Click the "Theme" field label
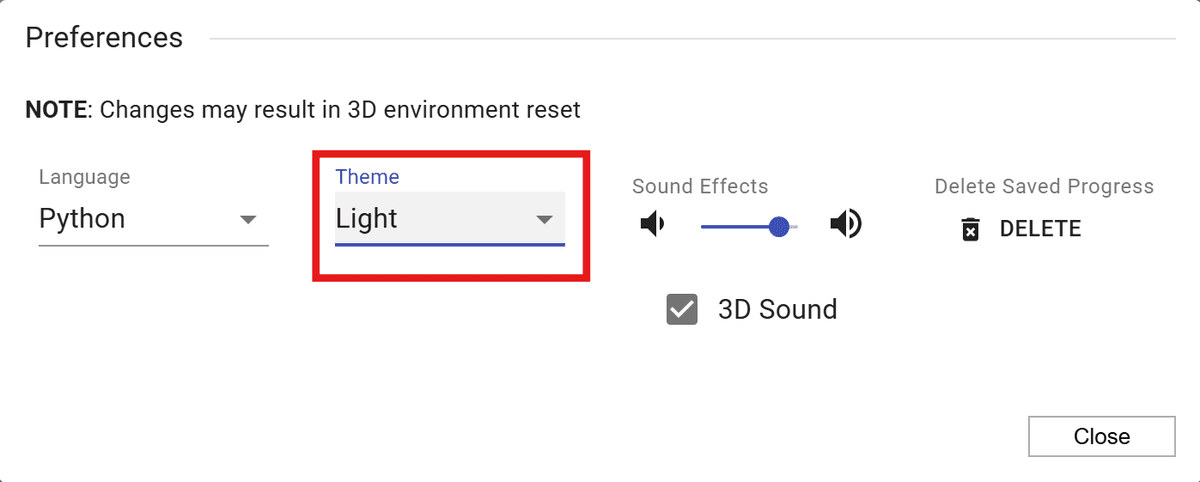1200x482 pixels. click(367, 177)
